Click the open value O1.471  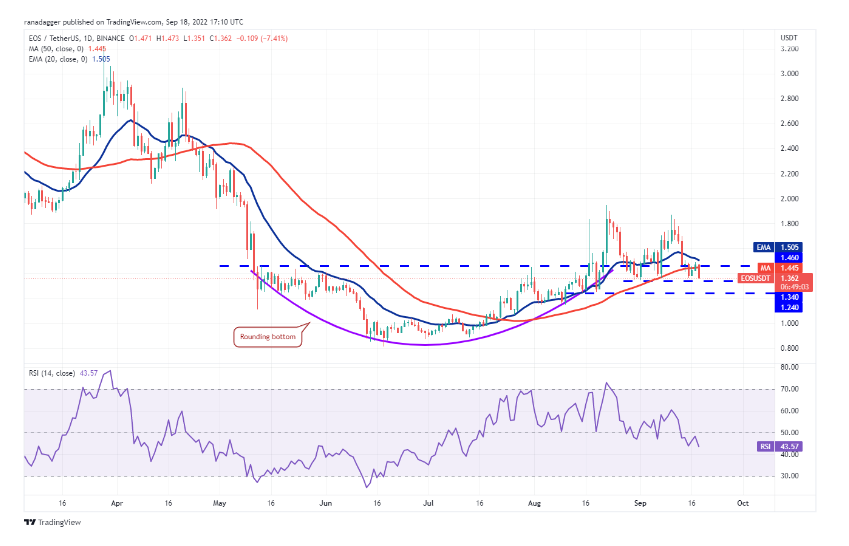140,38
